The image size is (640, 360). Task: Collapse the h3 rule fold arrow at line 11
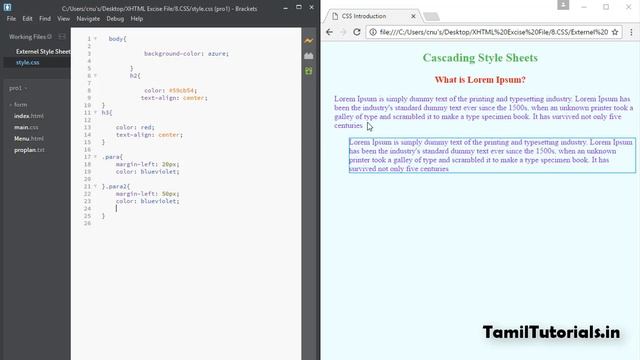click(96, 112)
